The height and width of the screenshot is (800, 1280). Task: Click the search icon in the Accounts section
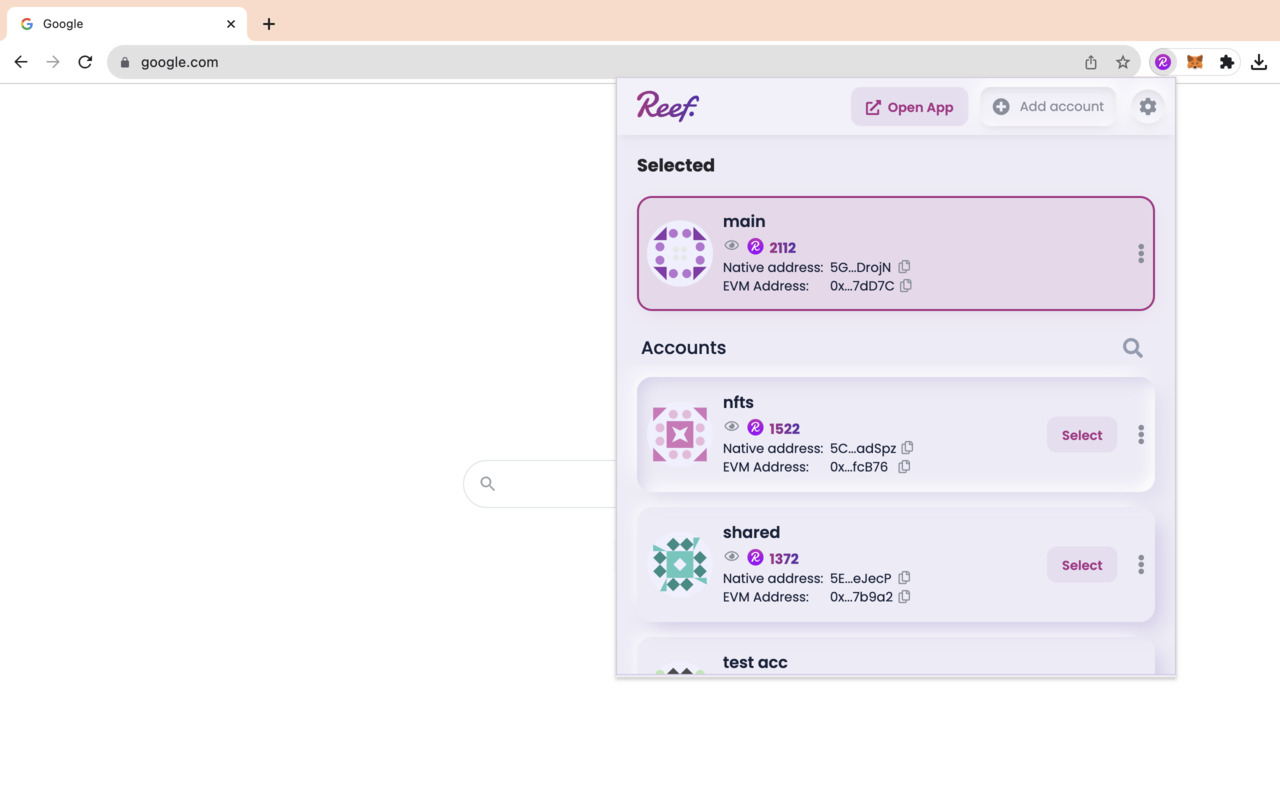[1132, 348]
